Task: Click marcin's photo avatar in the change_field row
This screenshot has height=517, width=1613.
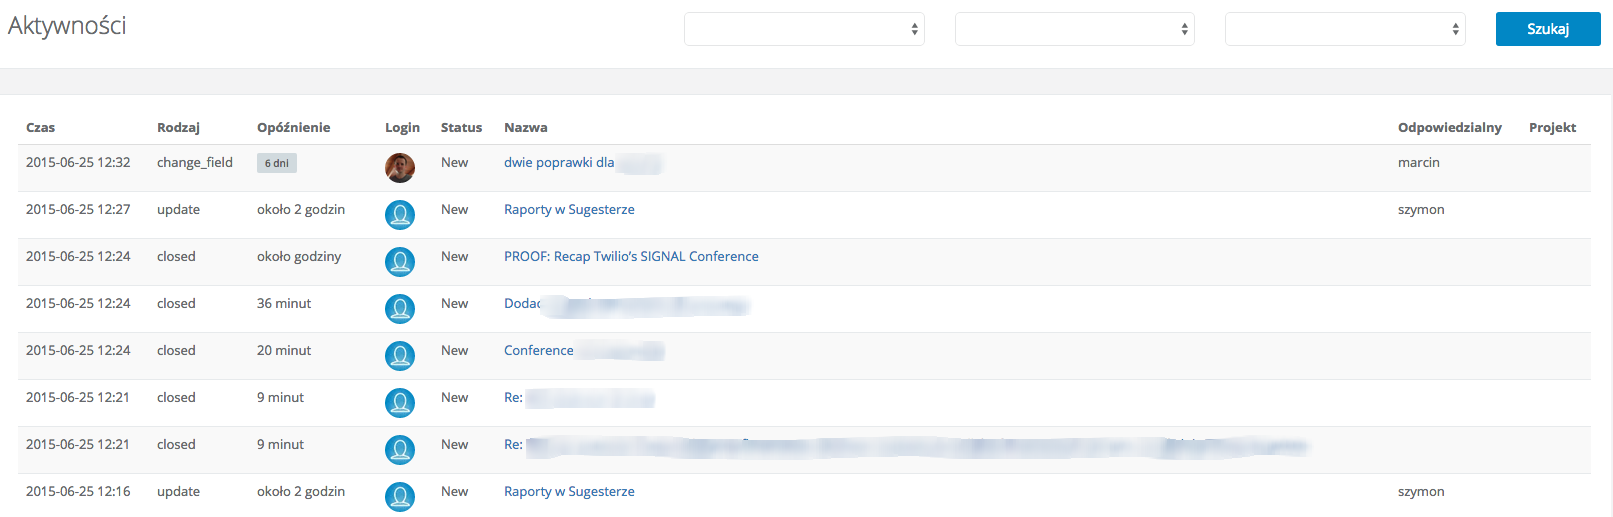Action: (x=400, y=168)
